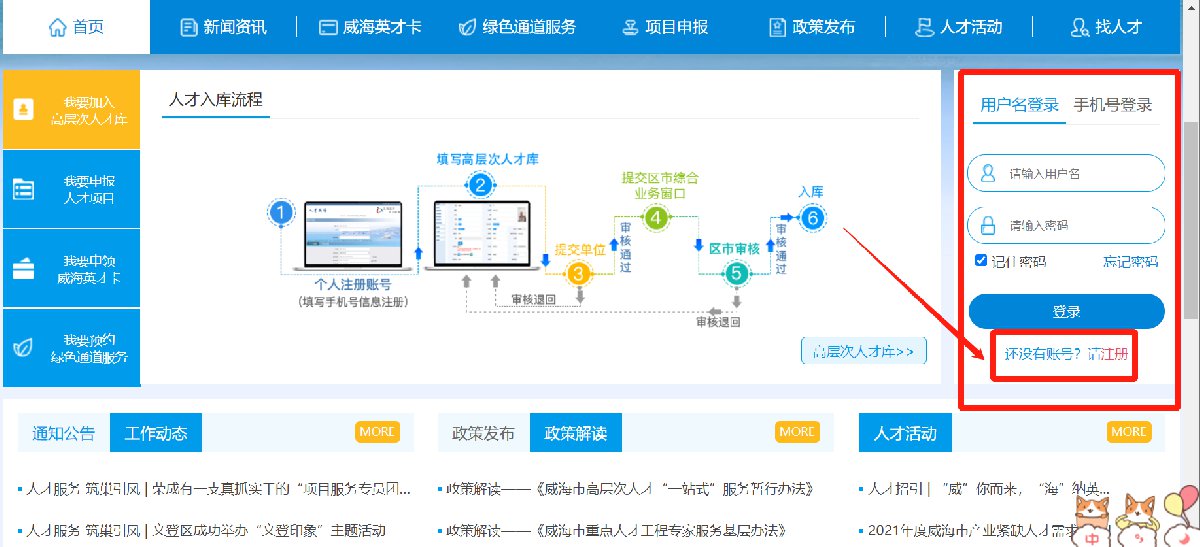This screenshot has width=1200, height=547.
Task: Click the 请输入用户名 username input field
Action: click(1080, 173)
